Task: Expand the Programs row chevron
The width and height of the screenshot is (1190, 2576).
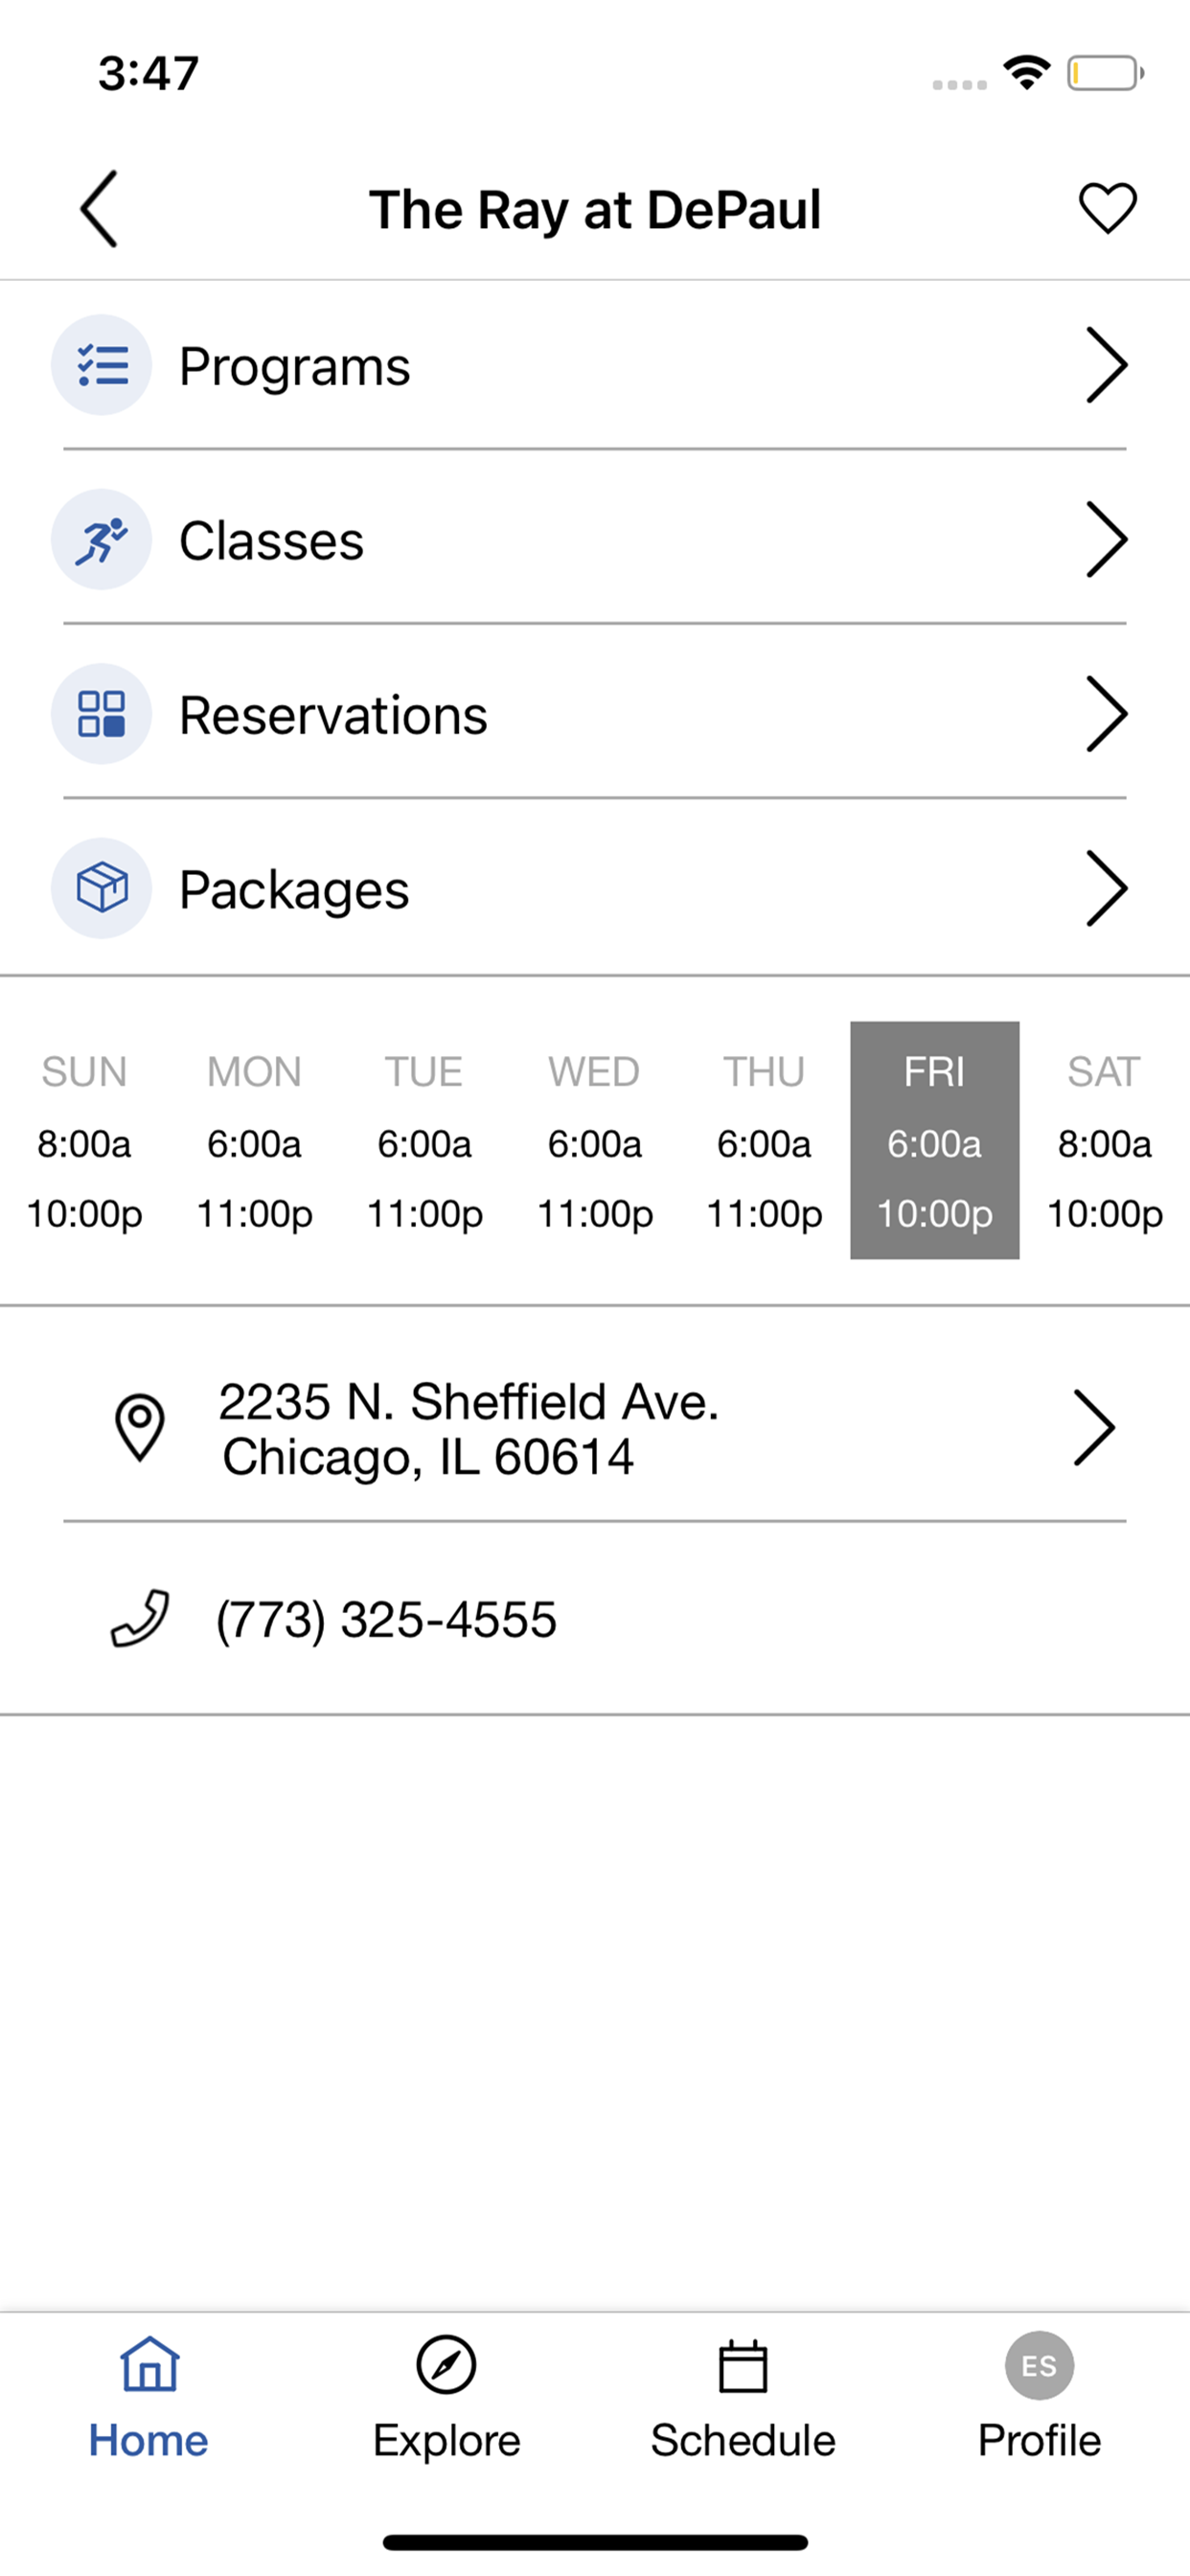Action: [x=1106, y=365]
